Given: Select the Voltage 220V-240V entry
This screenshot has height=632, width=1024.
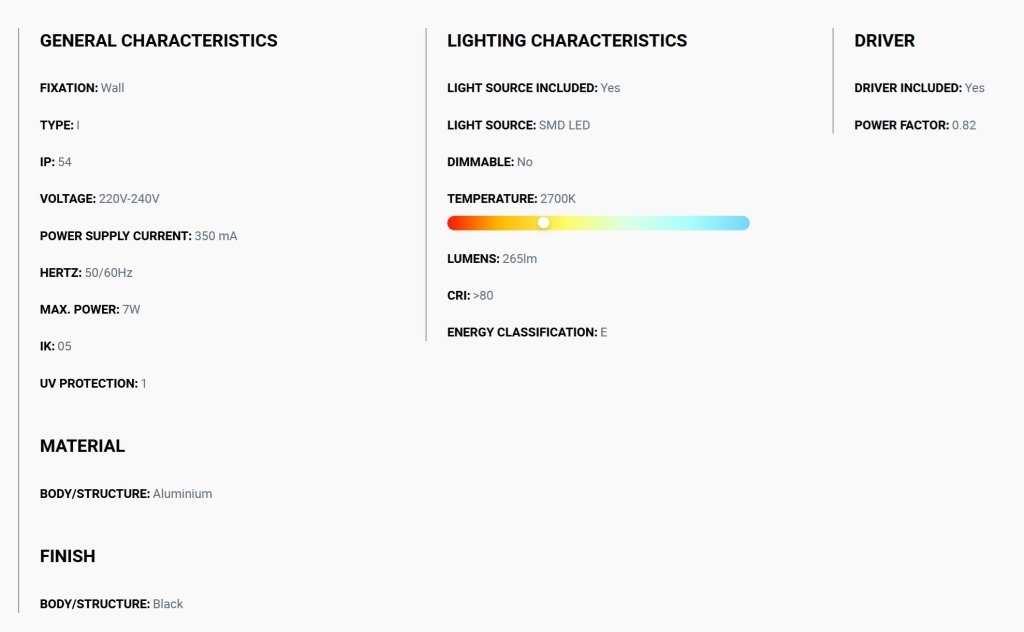Looking at the screenshot, I should tap(99, 199).
